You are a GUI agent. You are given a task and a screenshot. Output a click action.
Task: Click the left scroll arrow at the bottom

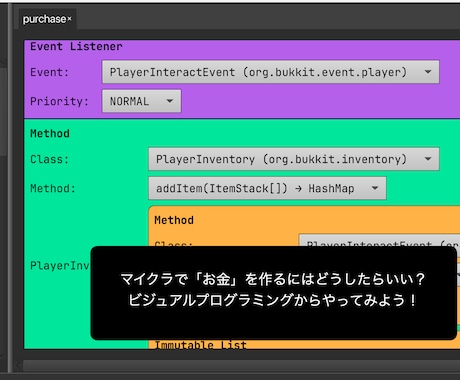click(x=18, y=366)
